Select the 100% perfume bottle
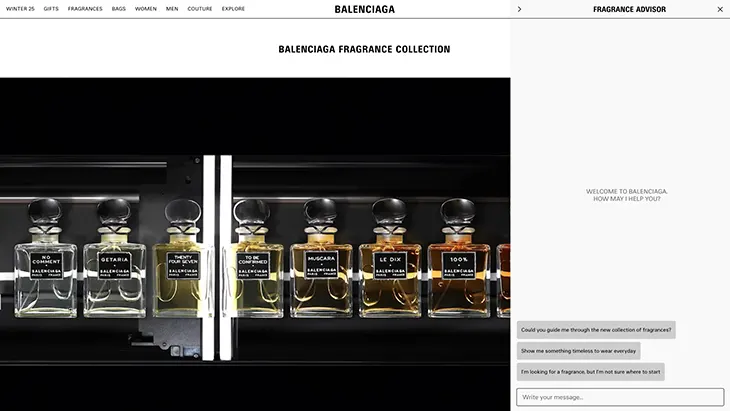 459,259
